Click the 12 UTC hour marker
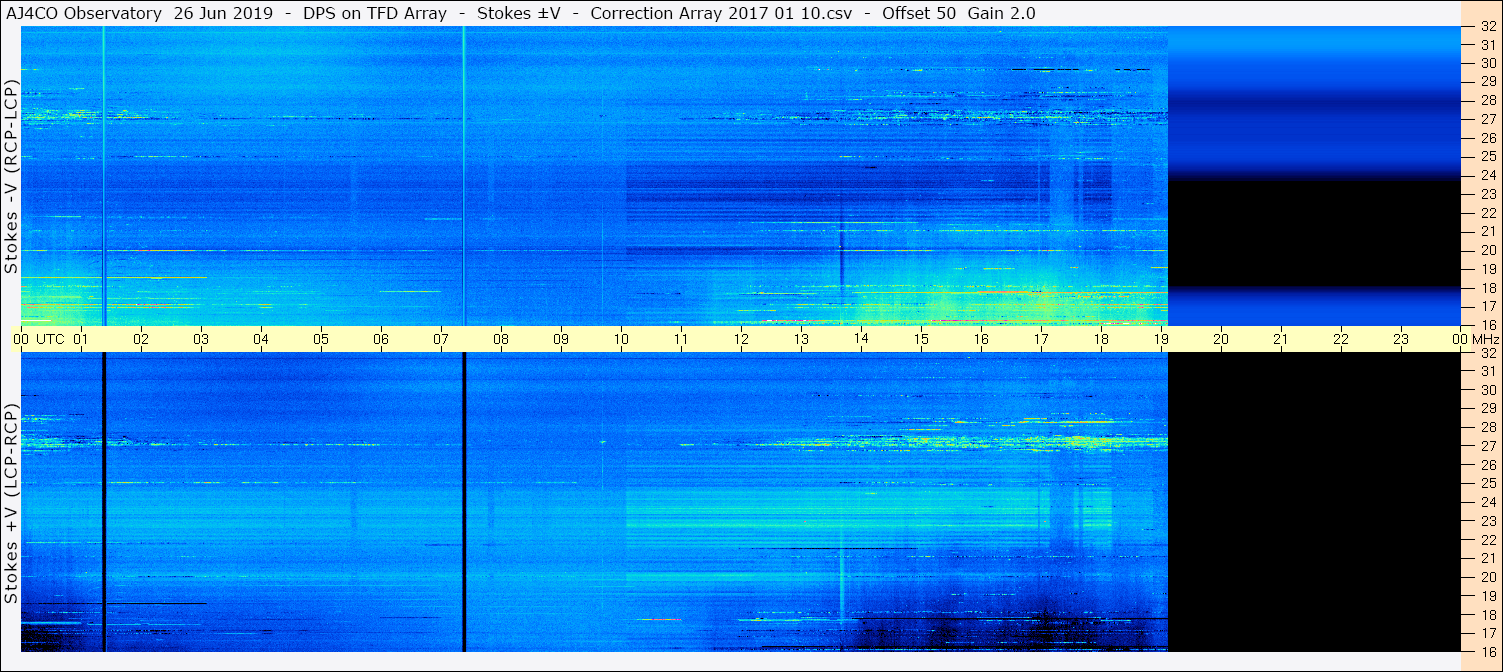The image size is (1503, 672). (x=741, y=339)
